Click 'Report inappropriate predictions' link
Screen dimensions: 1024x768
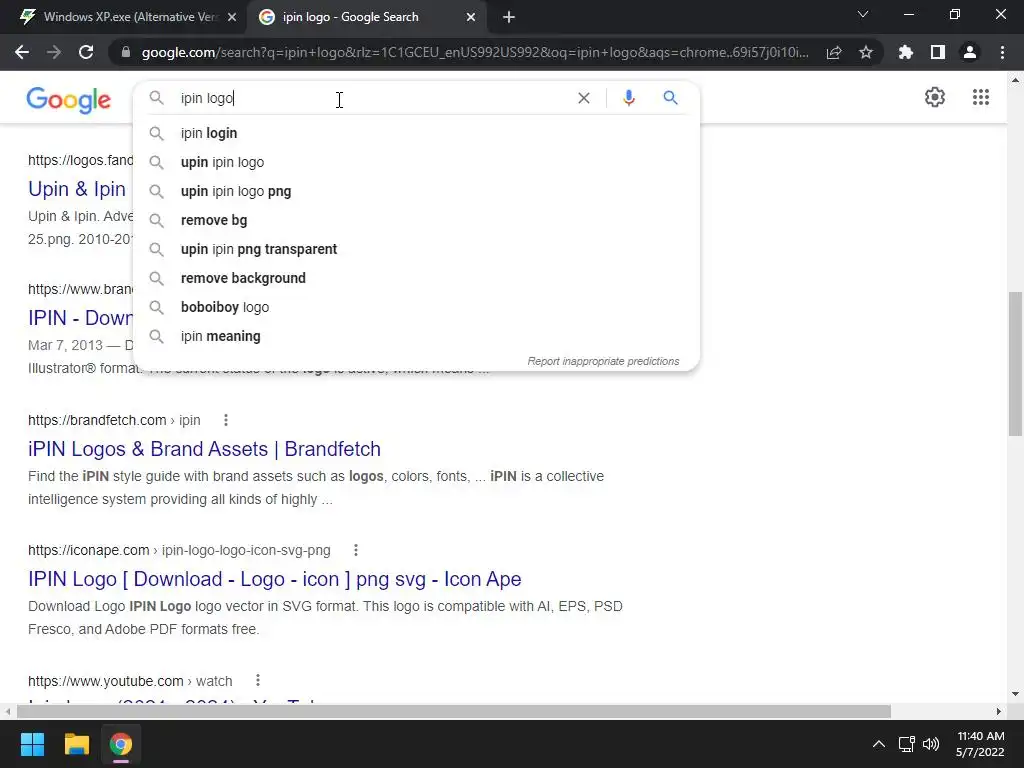(603, 361)
